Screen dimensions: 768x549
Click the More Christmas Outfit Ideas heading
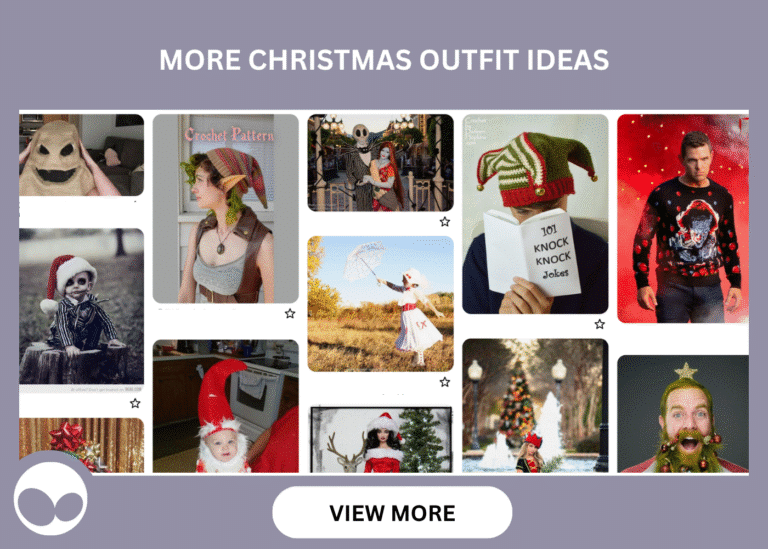coord(384,60)
